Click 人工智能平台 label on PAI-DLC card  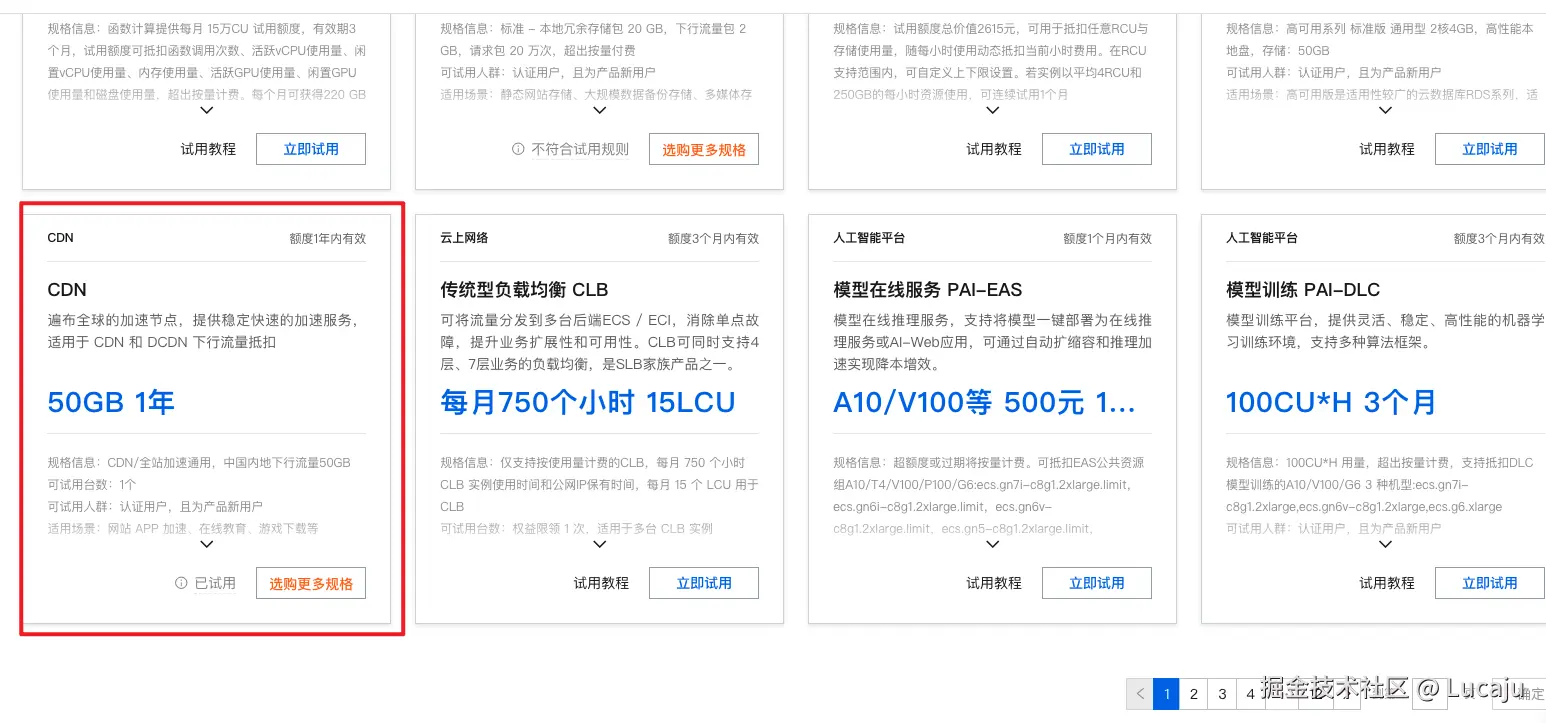(1262, 238)
